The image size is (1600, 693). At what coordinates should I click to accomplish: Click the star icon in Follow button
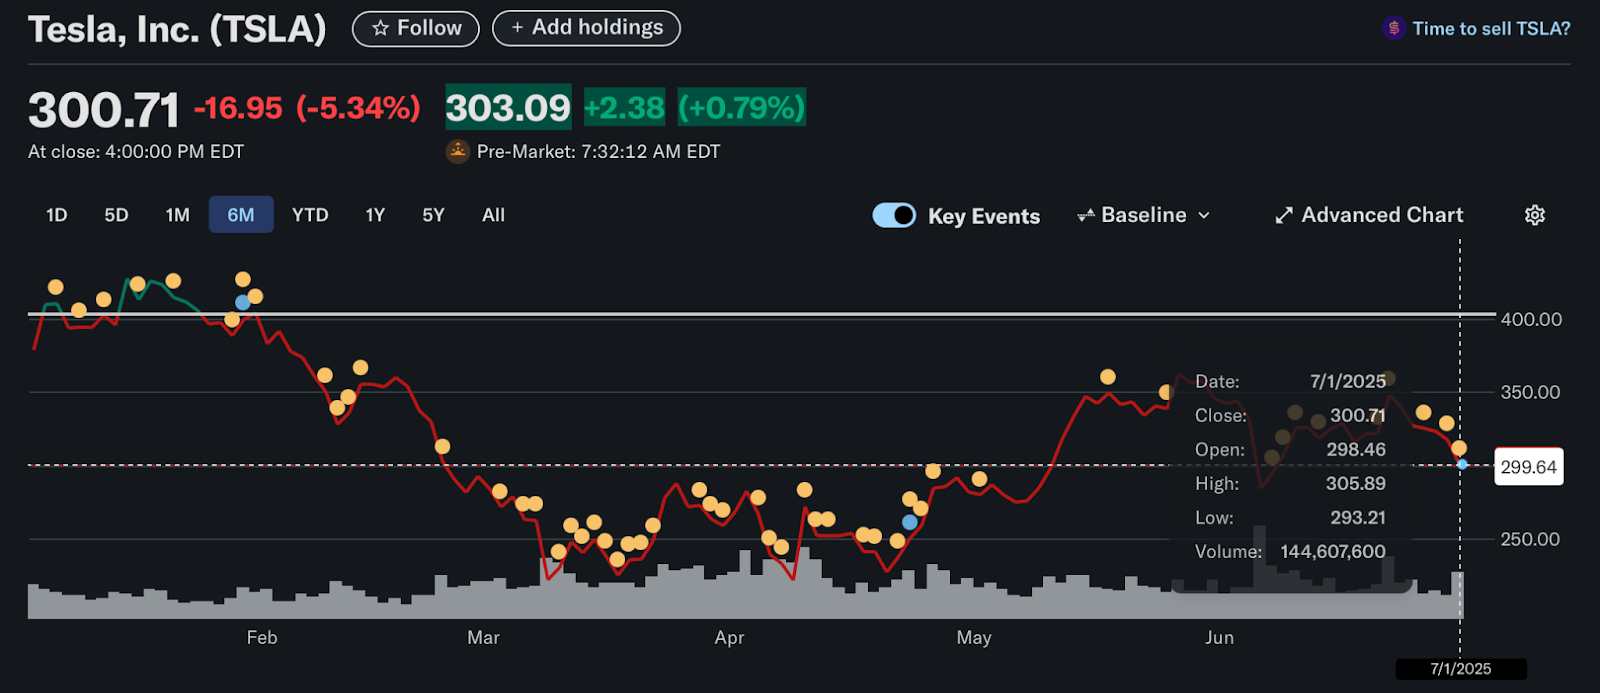[x=380, y=29]
